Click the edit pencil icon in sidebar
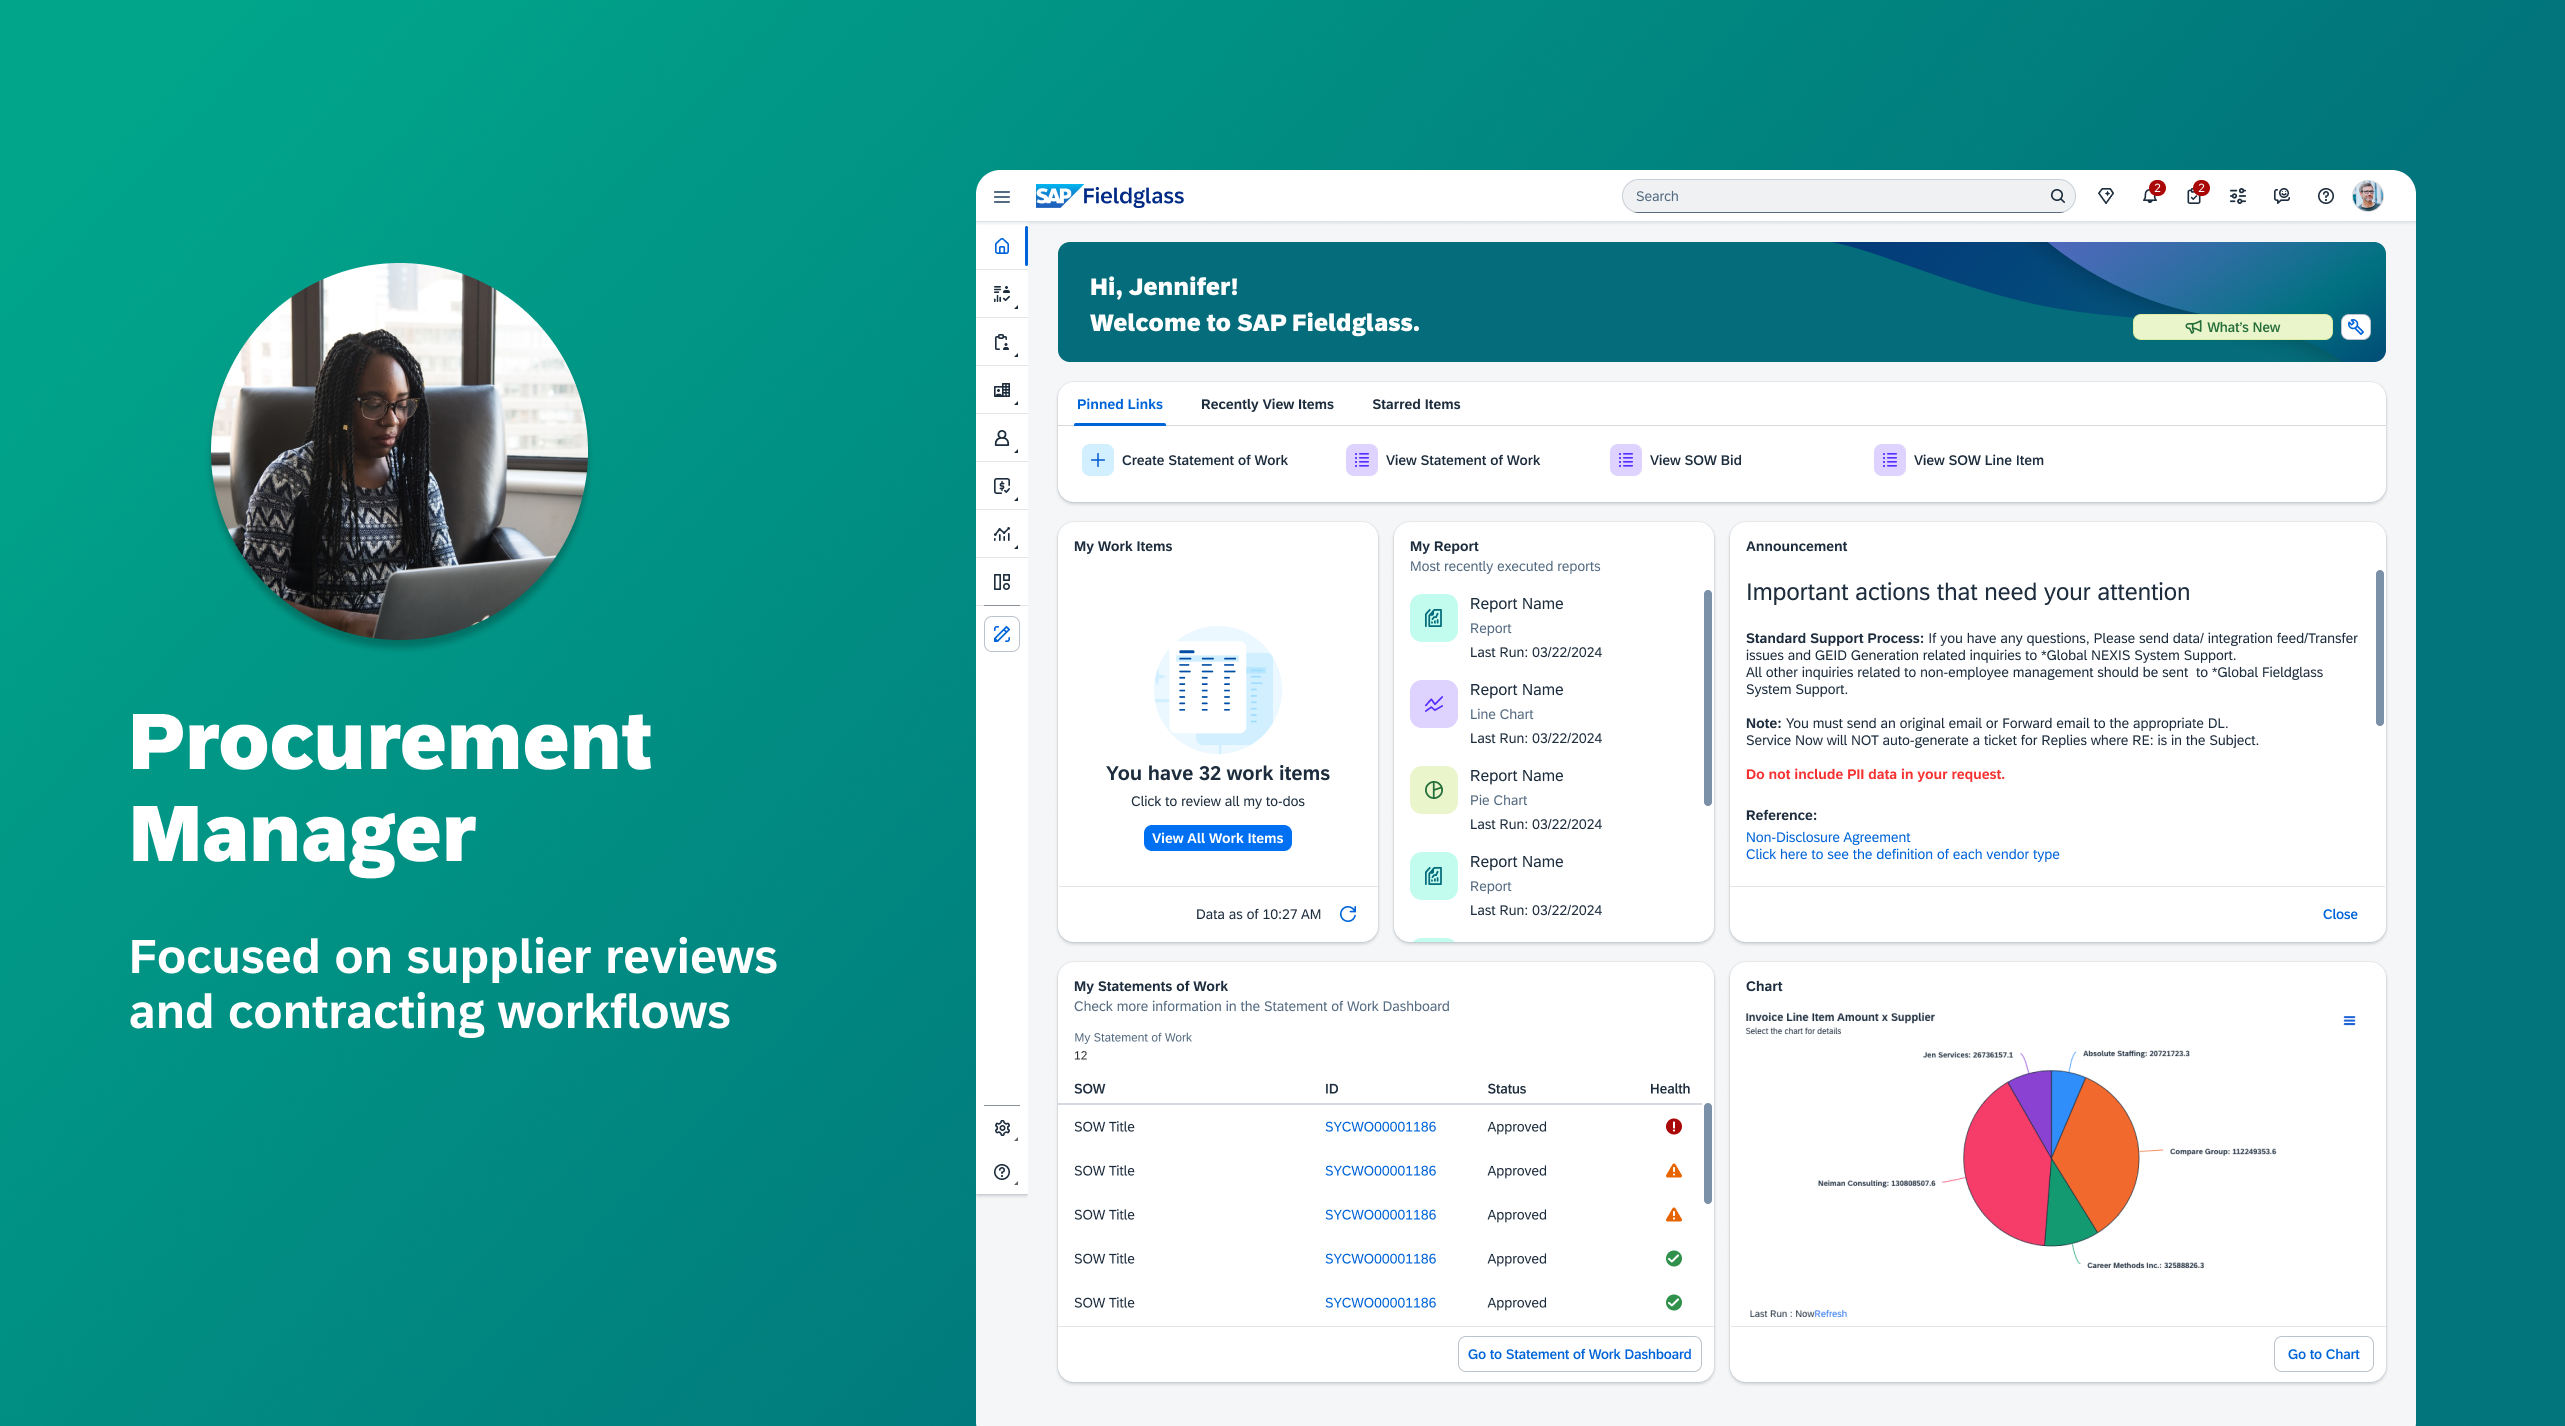The height and width of the screenshot is (1426, 2565). pyautogui.click(x=1001, y=634)
